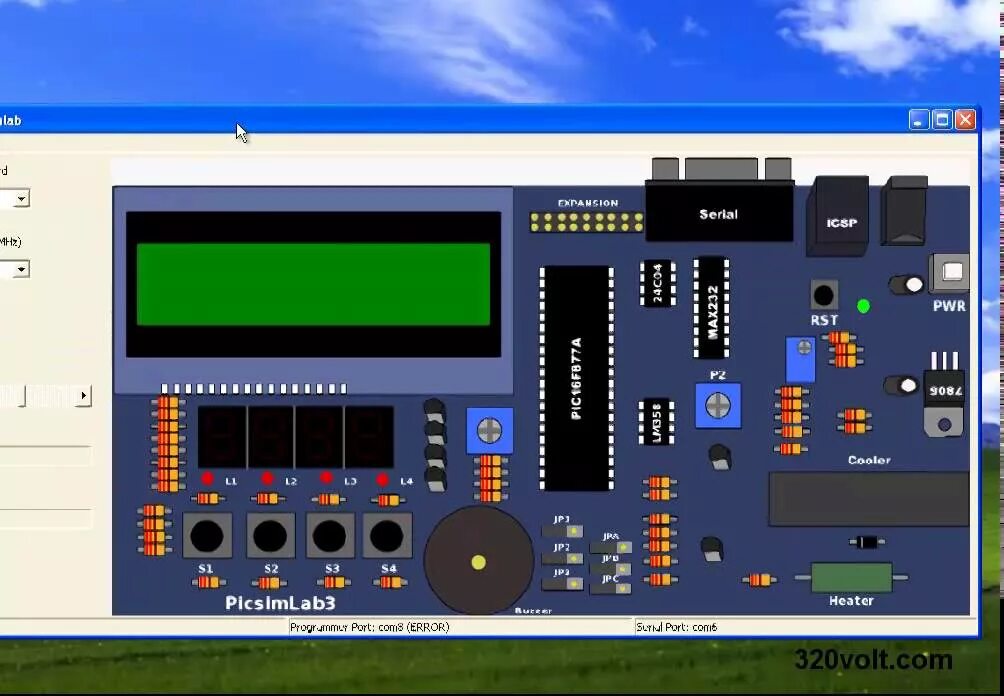Click the EXPANSION pin header

587,222
